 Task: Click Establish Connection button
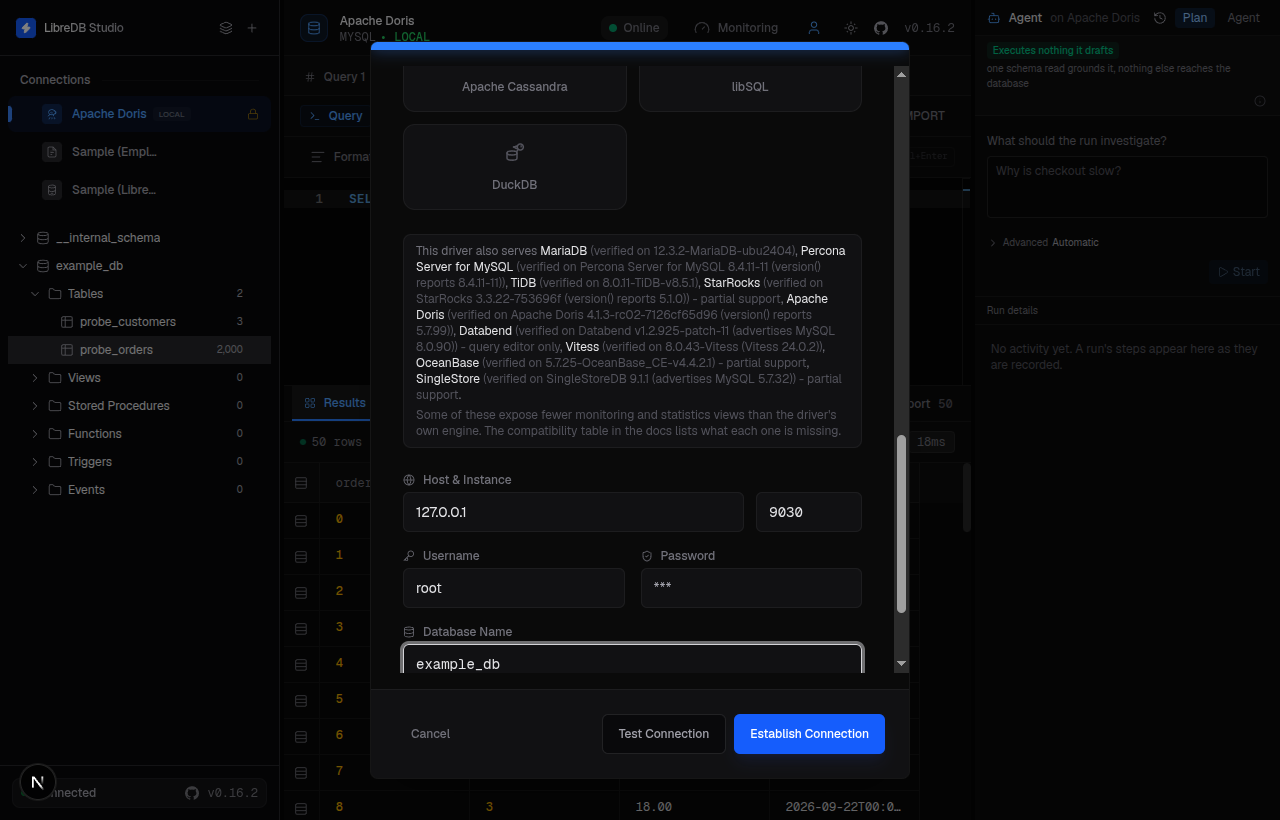(810, 734)
